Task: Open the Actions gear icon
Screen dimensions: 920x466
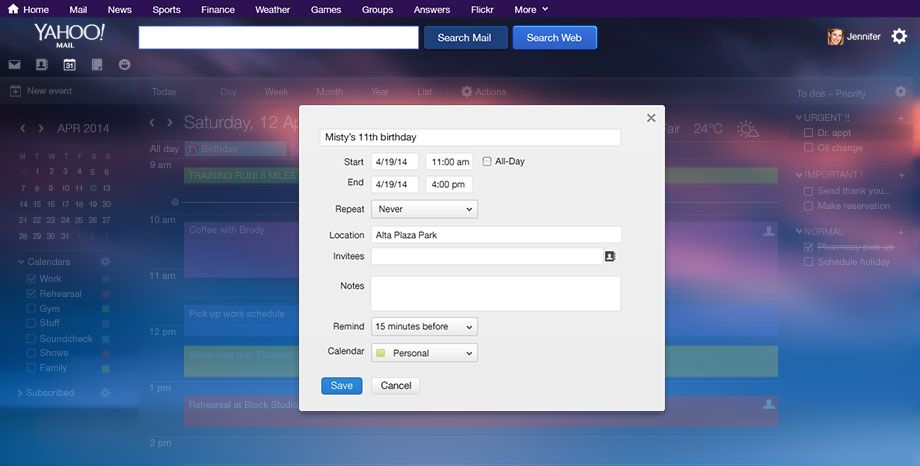Action: tap(466, 92)
